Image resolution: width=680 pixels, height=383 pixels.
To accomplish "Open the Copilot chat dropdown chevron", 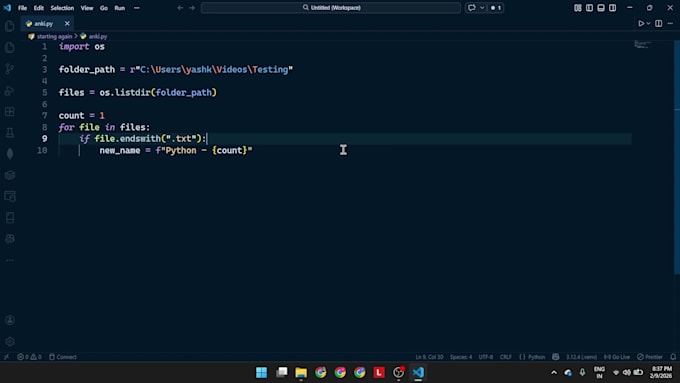I will click(x=482, y=8).
